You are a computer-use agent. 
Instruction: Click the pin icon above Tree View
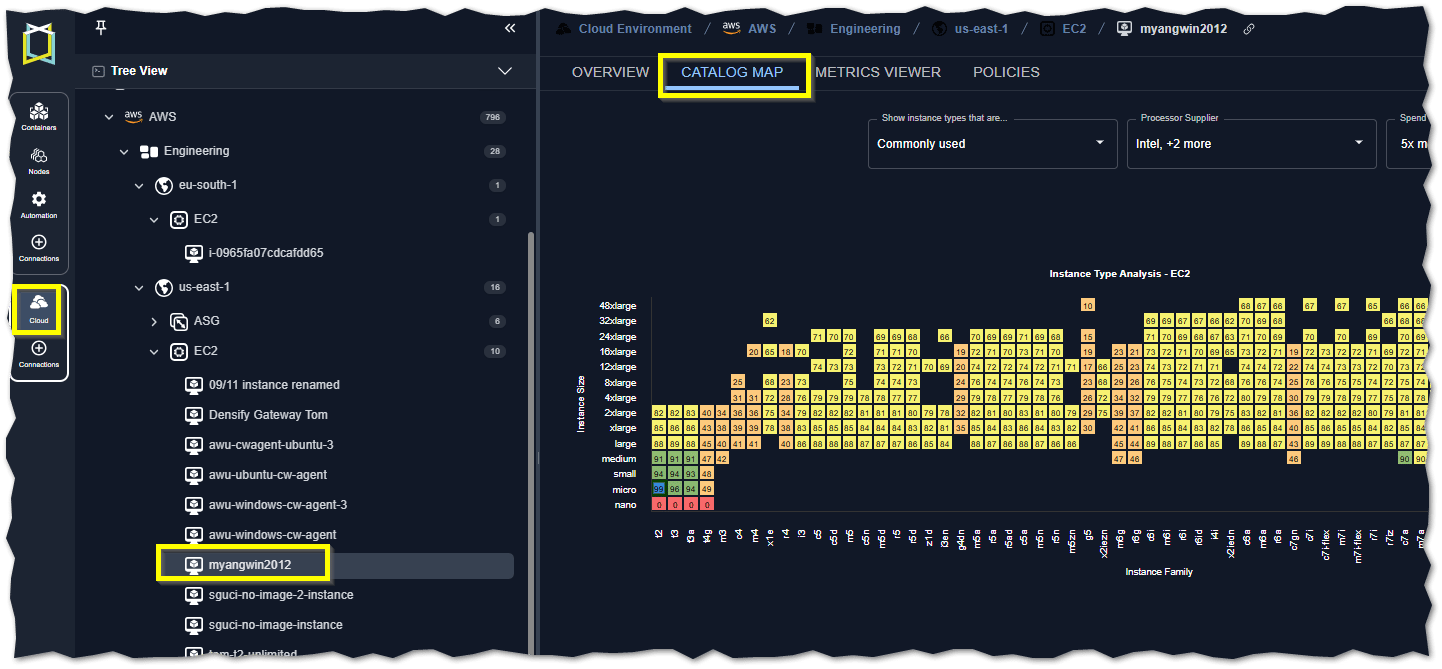click(100, 27)
